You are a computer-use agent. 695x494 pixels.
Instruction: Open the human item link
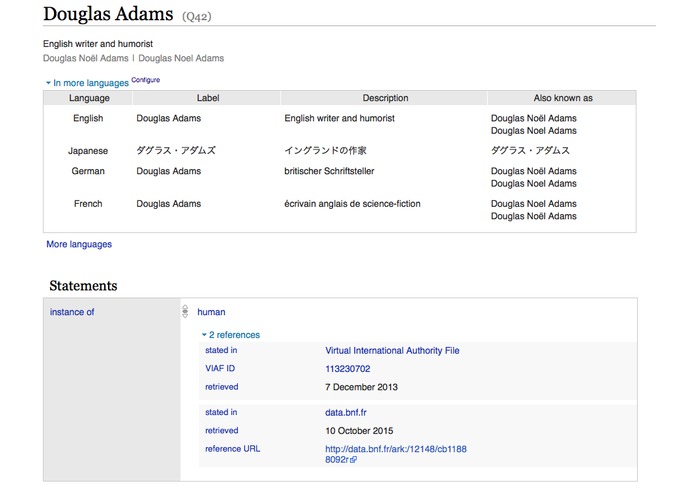(211, 312)
